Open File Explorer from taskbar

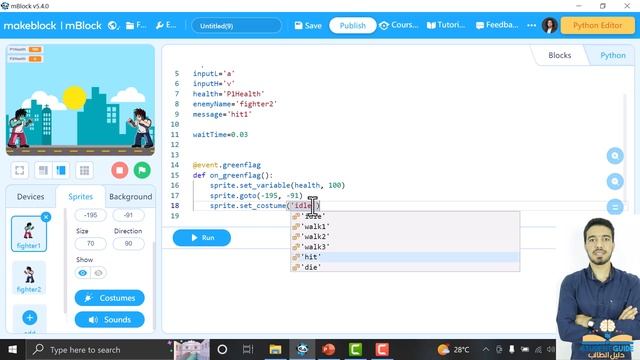[275, 350]
